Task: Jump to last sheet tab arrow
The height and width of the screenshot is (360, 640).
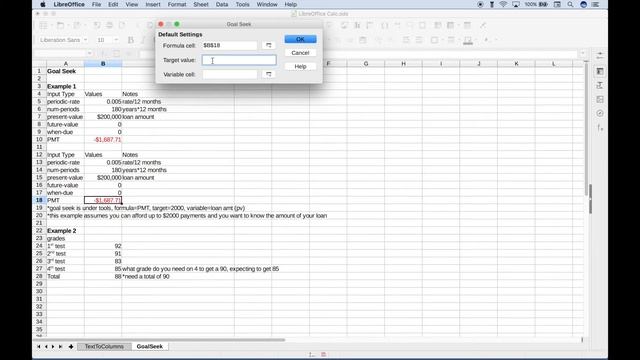Action: point(60,347)
